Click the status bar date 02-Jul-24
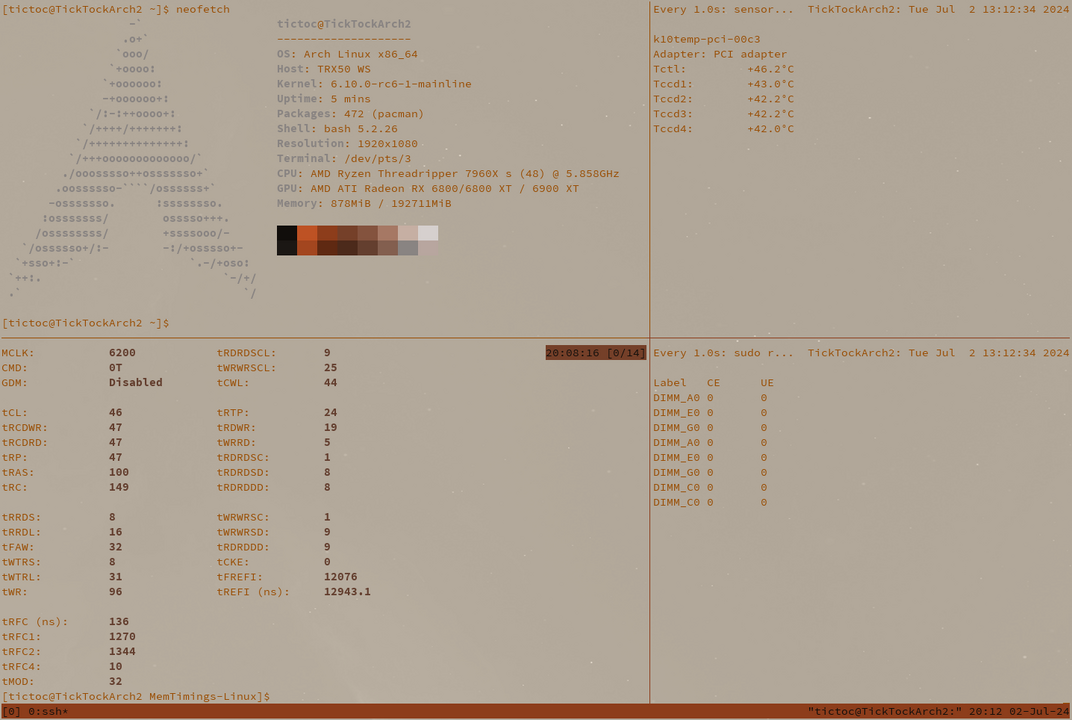Screen dimensions: 1072x720 1036,711
